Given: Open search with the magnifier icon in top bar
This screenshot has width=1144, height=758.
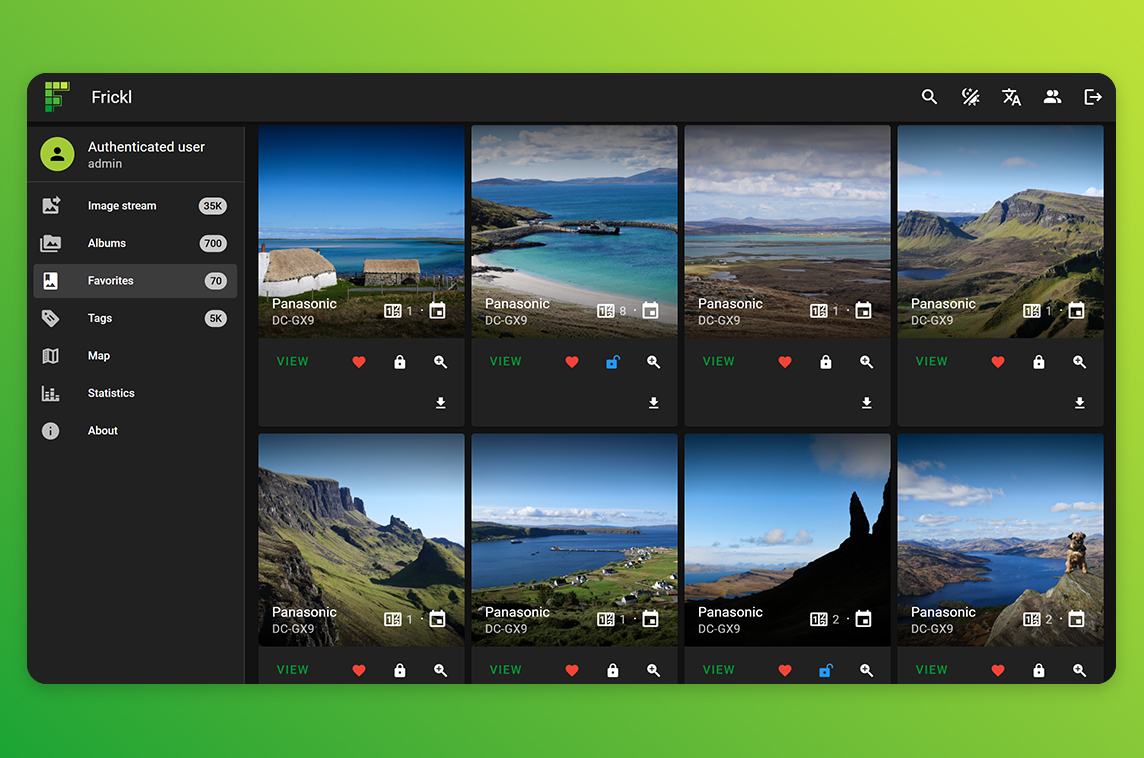Looking at the screenshot, I should (929, 97).
